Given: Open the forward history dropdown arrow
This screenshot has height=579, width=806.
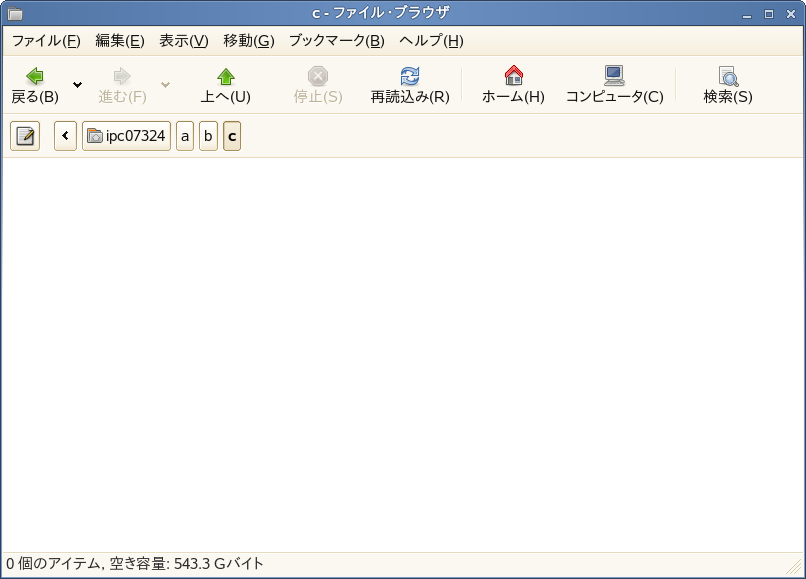Looking at the screenshot, I should [x=166, y=85].
